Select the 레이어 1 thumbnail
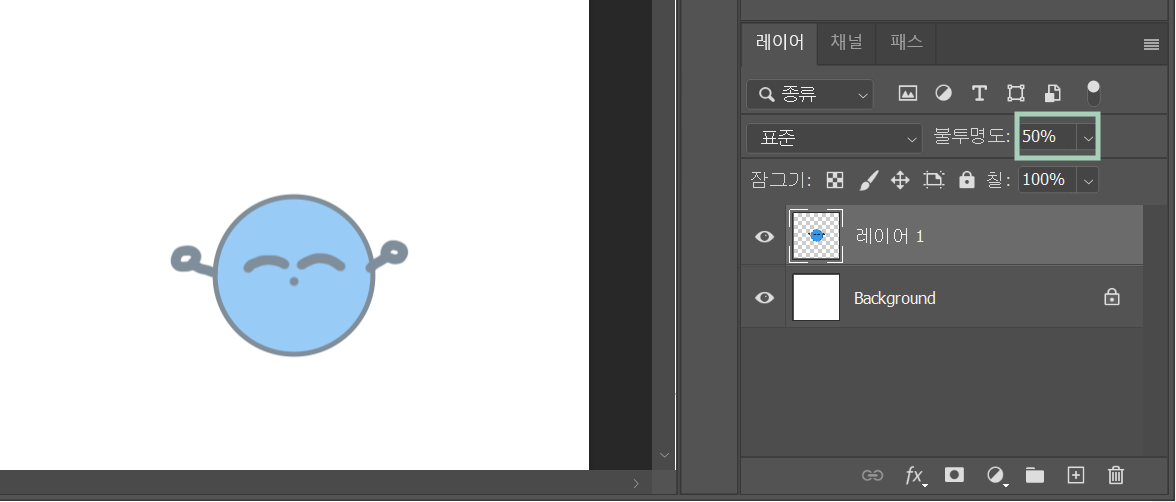 (x=816, y=236)
